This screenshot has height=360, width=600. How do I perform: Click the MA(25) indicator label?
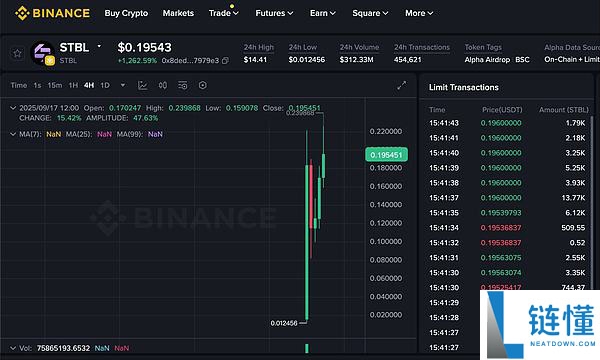pos(79,134)
